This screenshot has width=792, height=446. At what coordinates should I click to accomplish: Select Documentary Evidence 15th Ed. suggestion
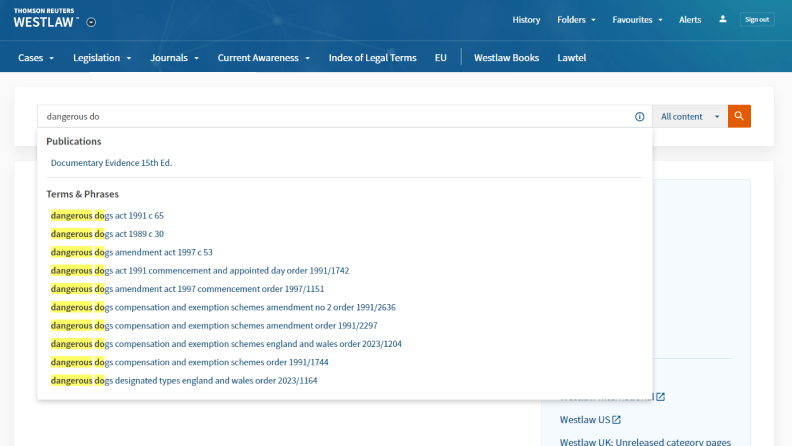(111, 163)
